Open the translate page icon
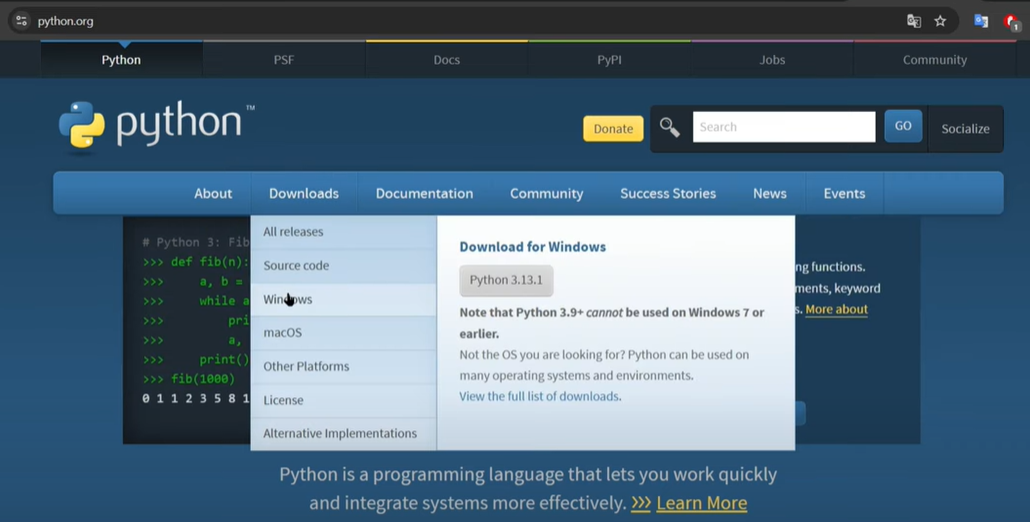Viewport: 1030px width, 522px height. [x=914, y=21]
